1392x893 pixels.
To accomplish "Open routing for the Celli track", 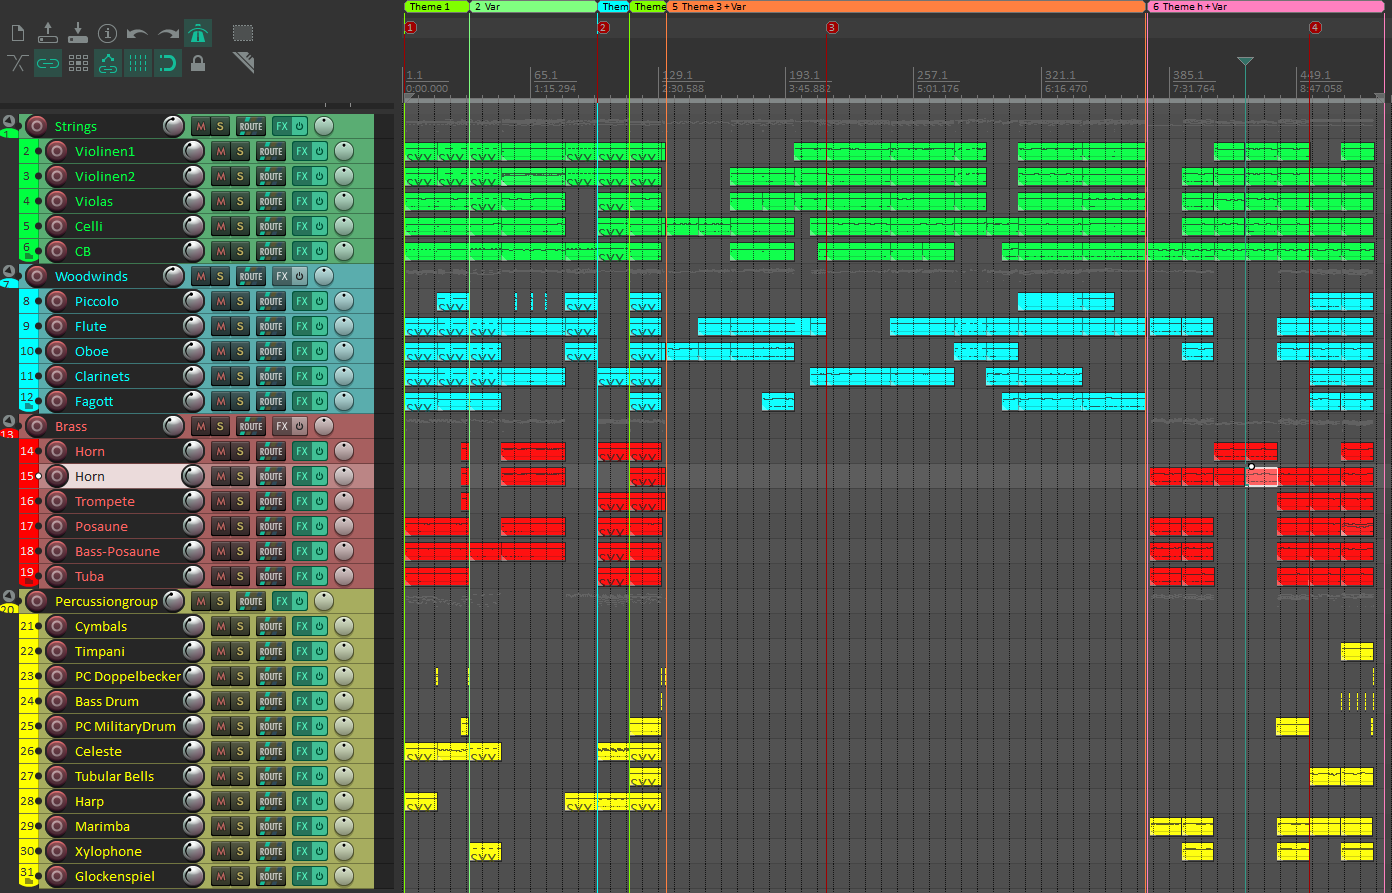I will point(271,227).
